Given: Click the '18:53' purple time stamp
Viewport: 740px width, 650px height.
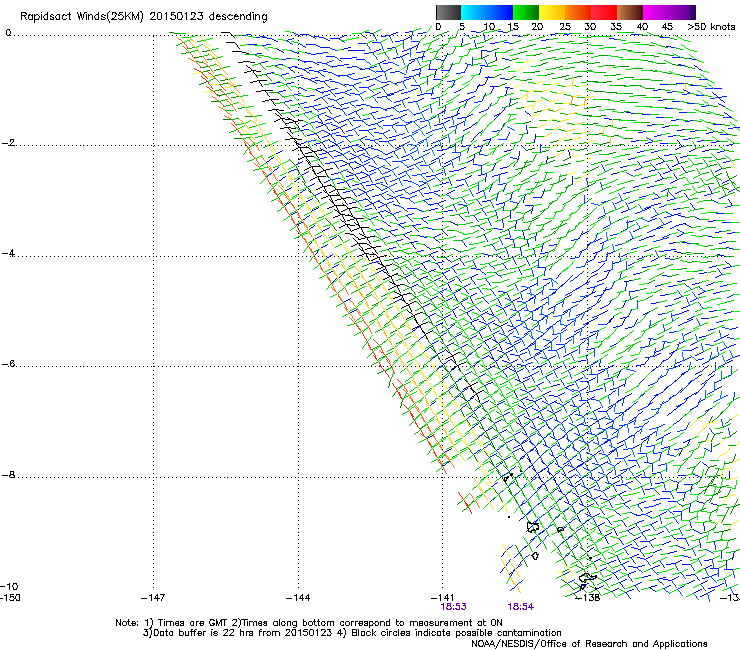Looking at the screenshot, I should (x=454, y=607).
